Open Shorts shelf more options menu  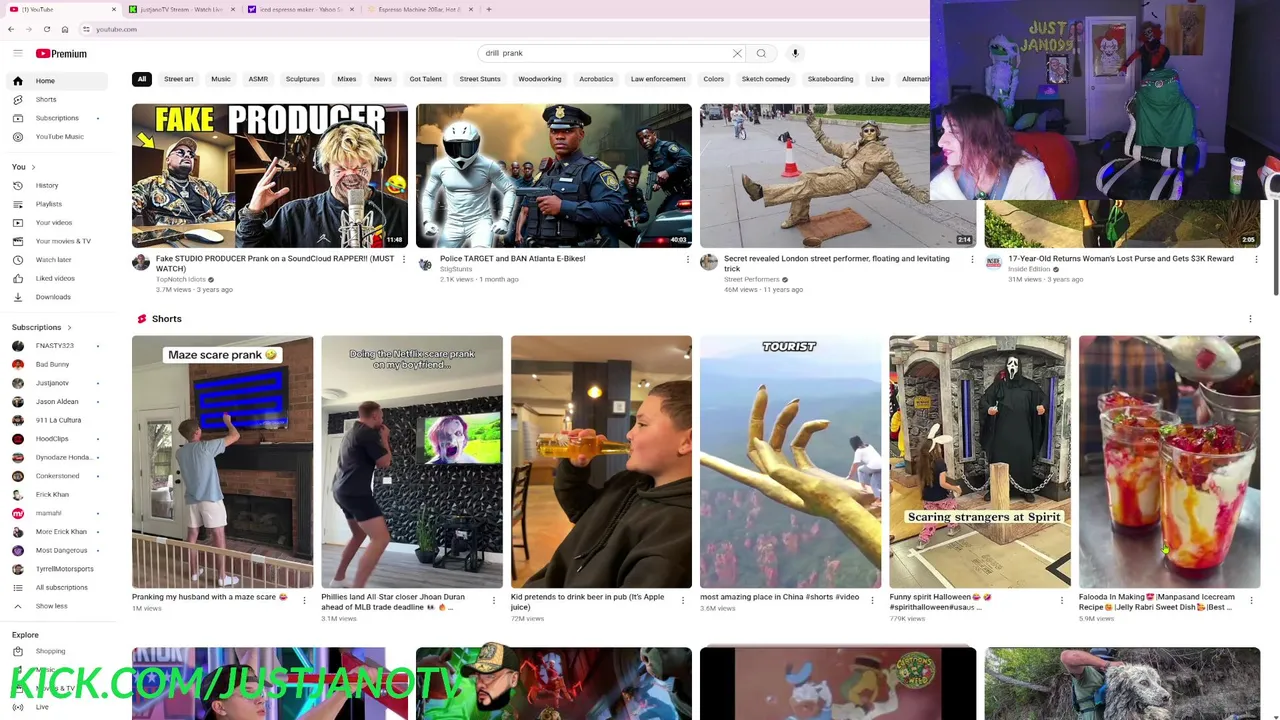point(1250,319)
